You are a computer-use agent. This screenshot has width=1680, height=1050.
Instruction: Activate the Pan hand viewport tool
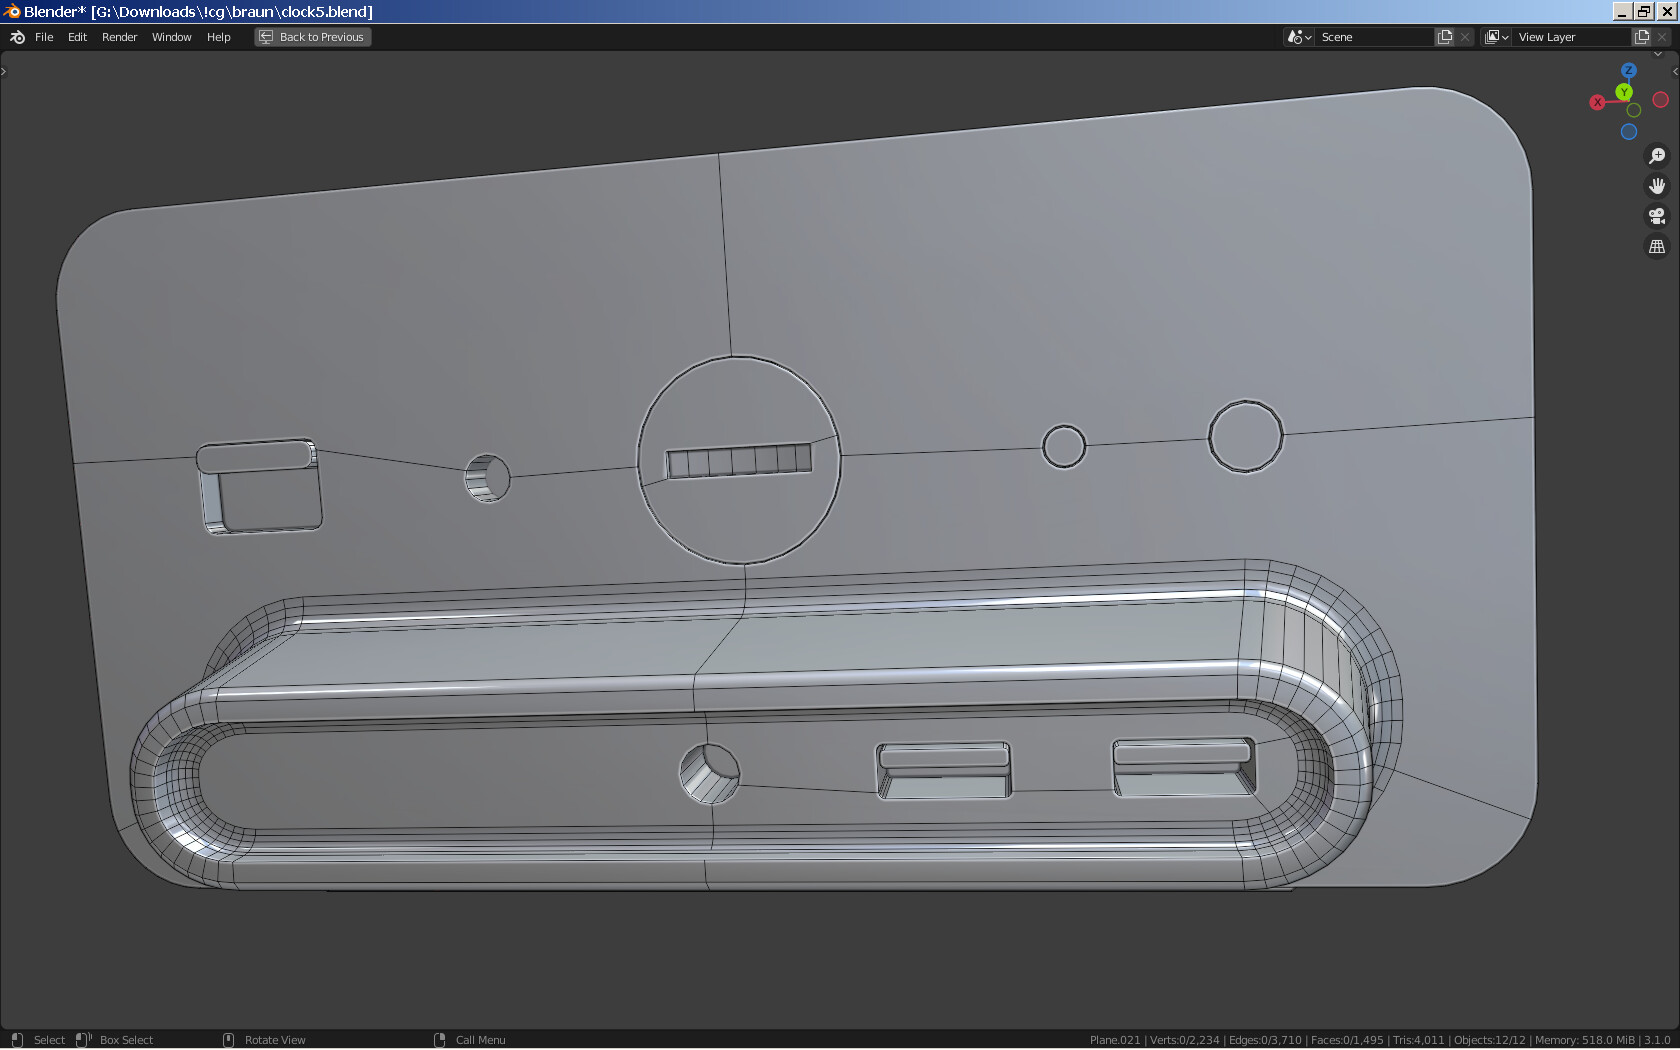click(1657, 186)
